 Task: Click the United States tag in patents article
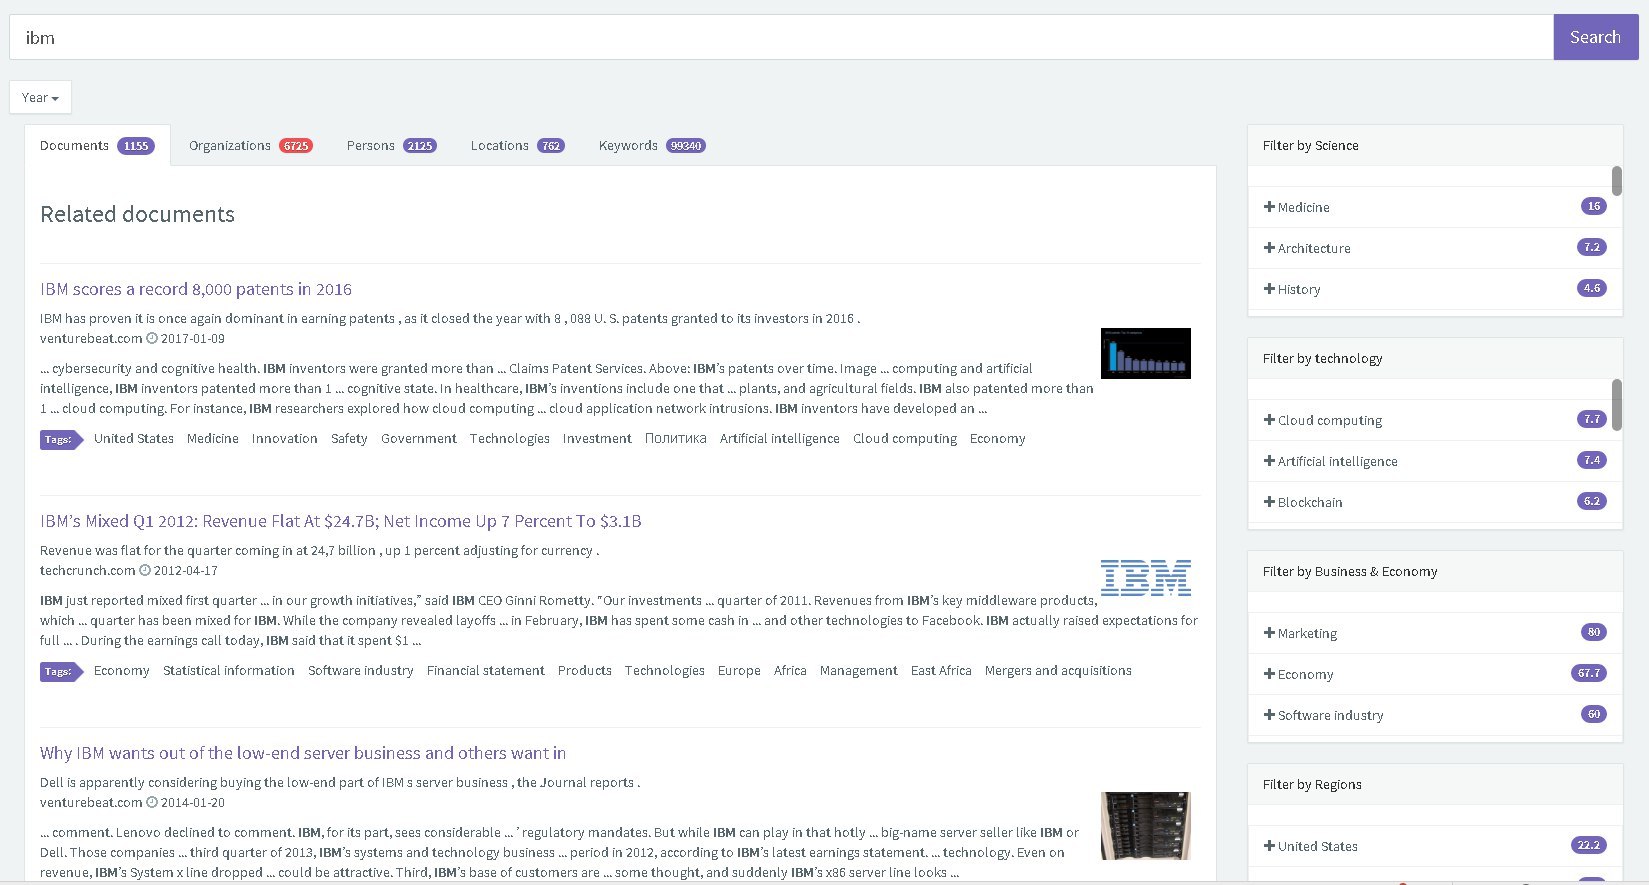pyautogui.click(x=134, y=439)
